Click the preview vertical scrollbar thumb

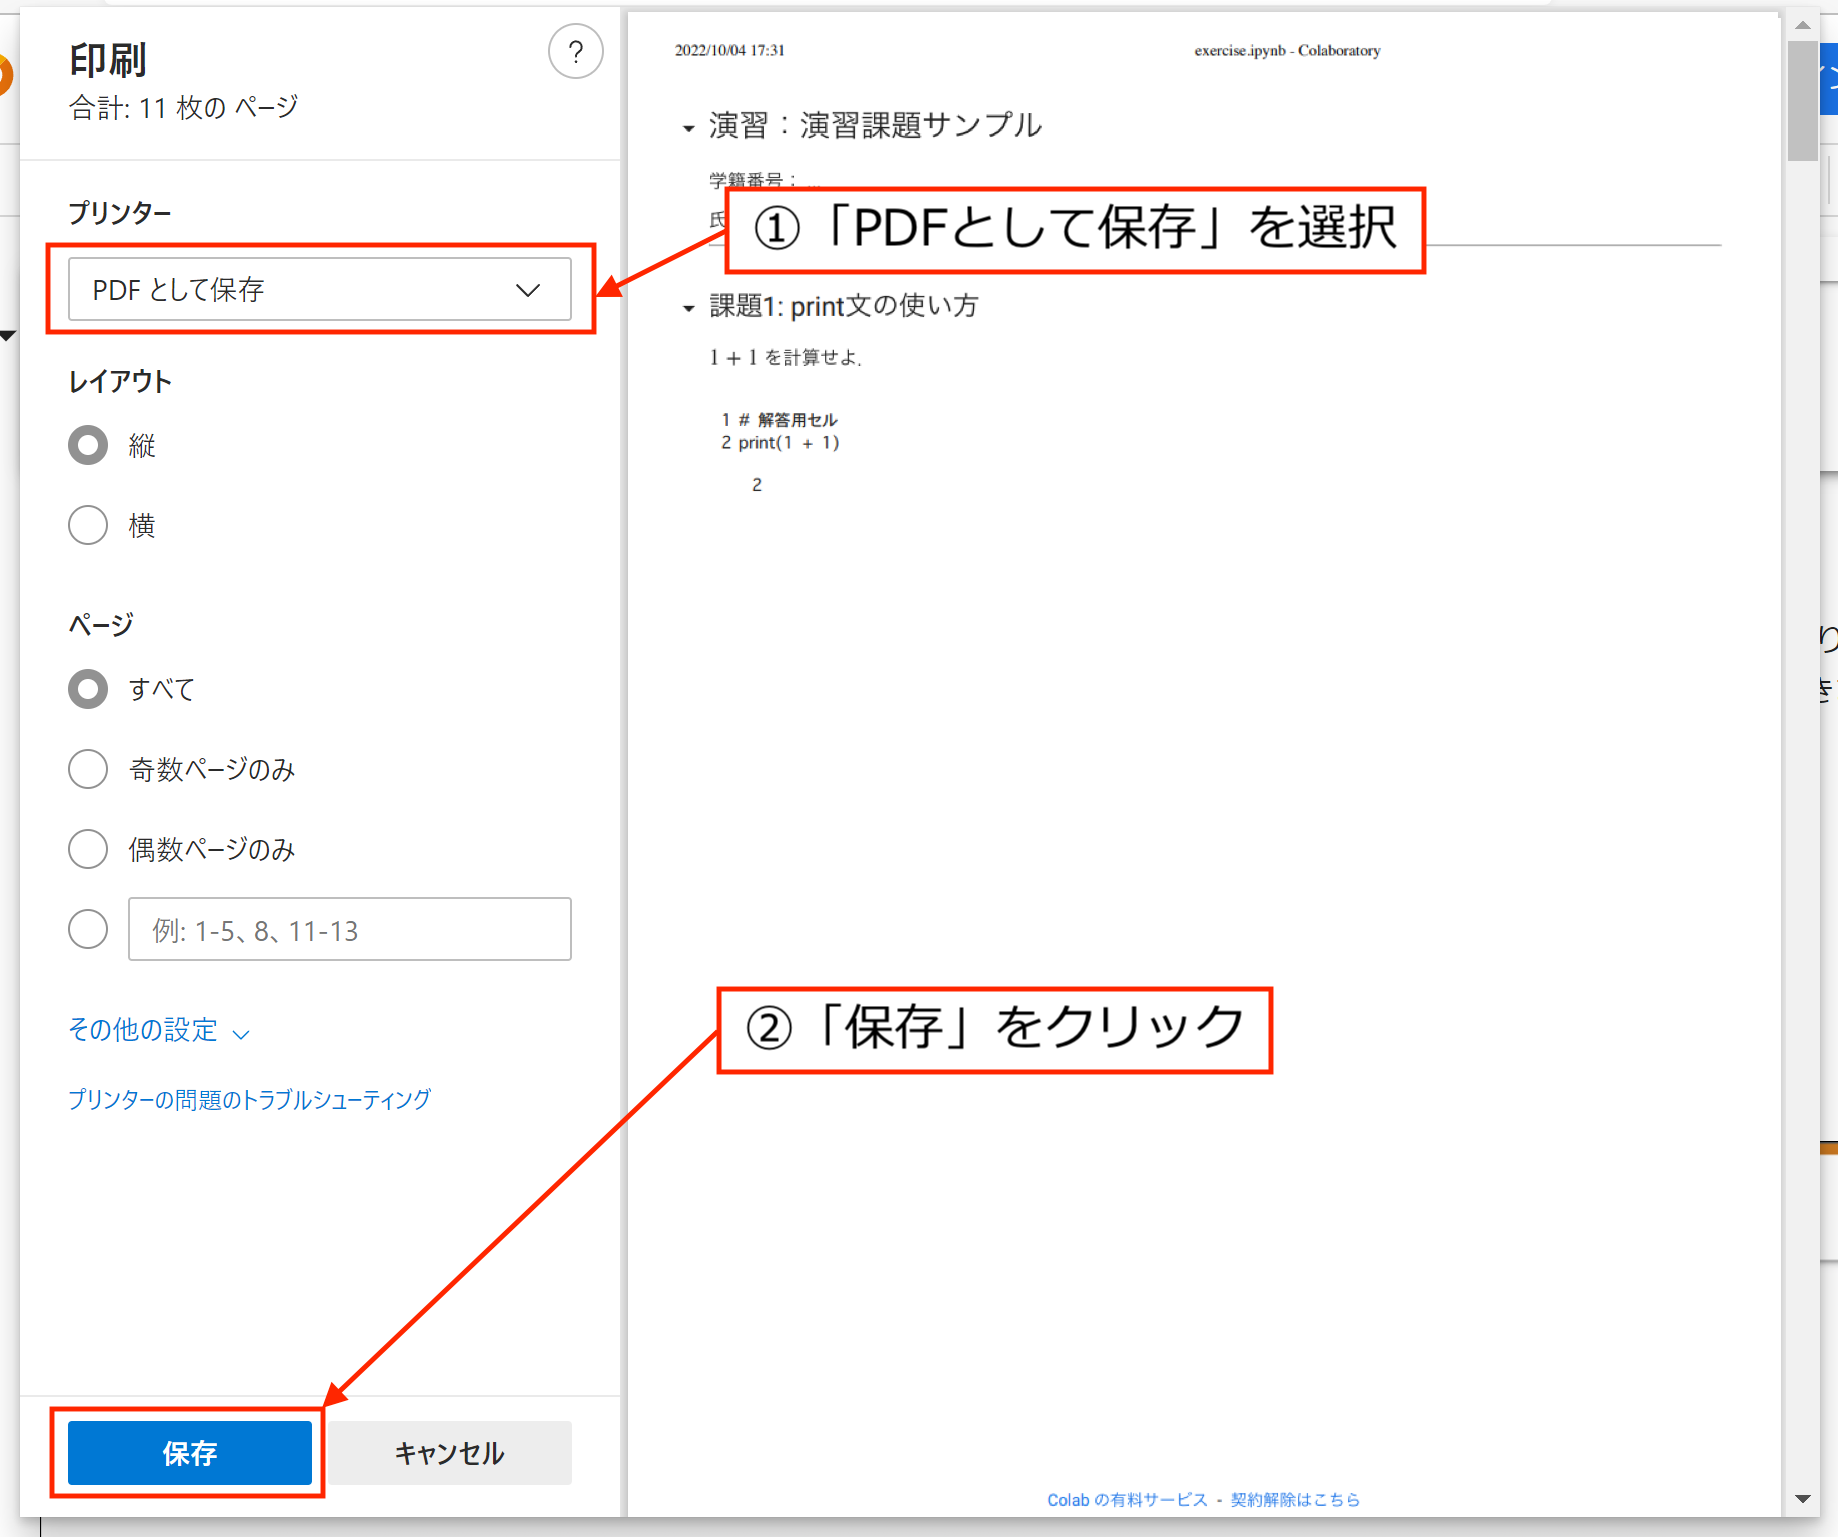click(1802, 100)
